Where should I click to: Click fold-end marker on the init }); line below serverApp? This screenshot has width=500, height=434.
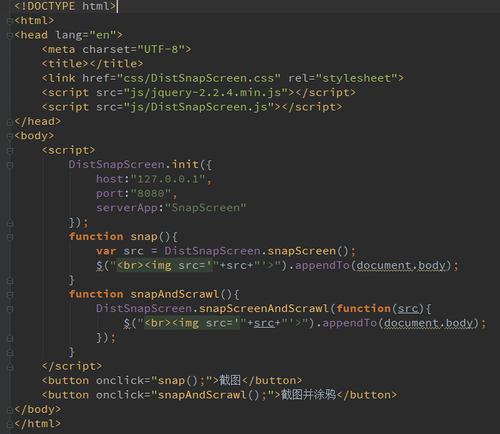[10, 223]
